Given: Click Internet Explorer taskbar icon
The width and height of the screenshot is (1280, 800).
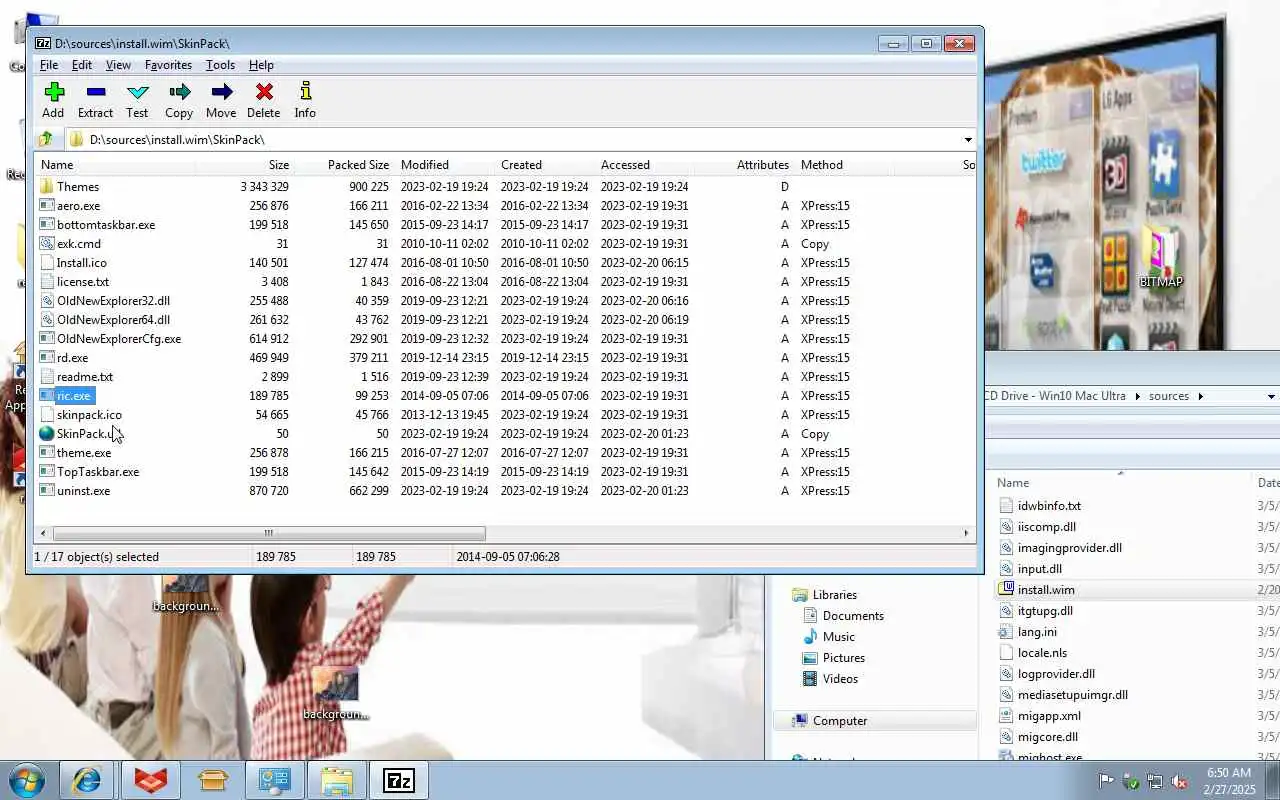Looking at the screenshot, I should point(86,780).
